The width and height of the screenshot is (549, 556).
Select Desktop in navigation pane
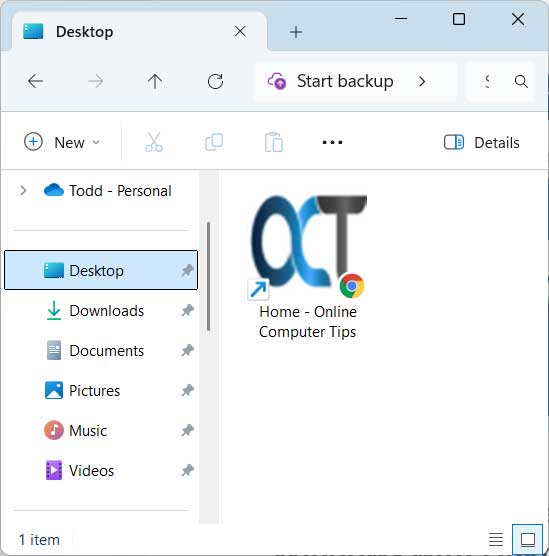click(x=101, y=270)
